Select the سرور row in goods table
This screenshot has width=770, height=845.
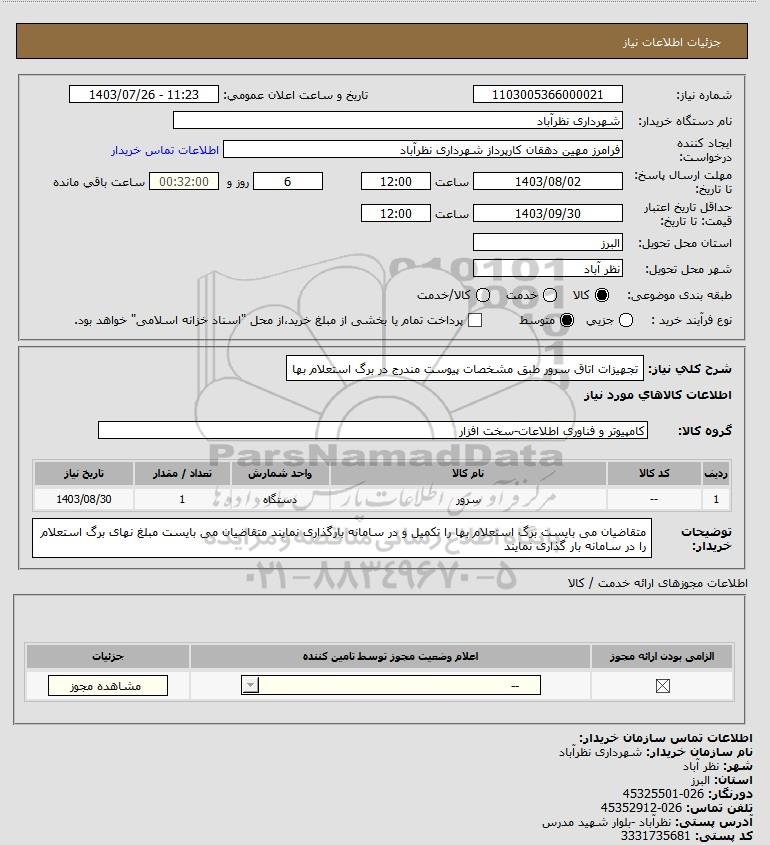click(381, 499)
